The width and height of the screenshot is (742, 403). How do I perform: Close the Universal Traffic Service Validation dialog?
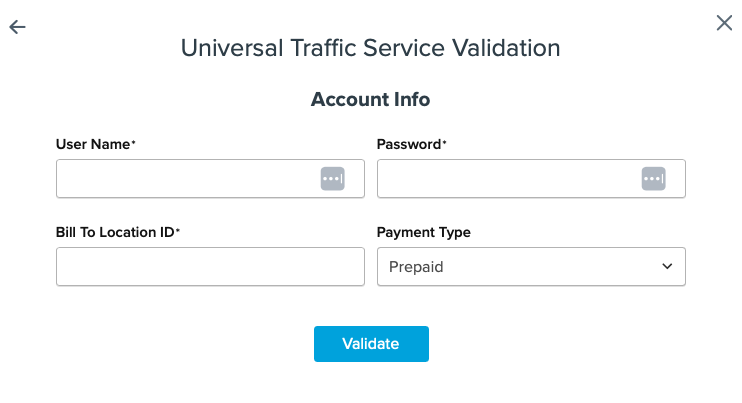(724, 23)
